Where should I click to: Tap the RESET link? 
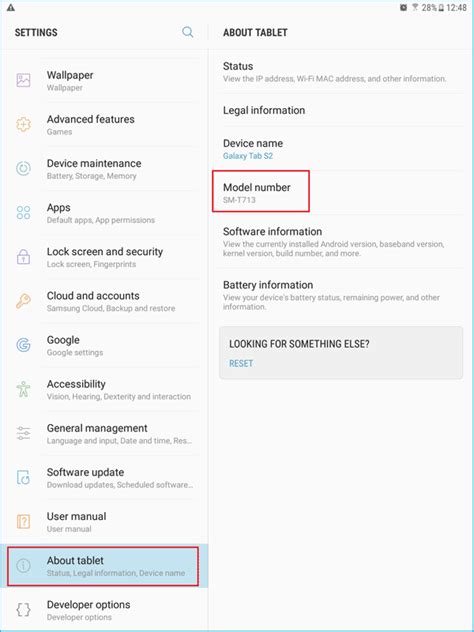(241, 364)
